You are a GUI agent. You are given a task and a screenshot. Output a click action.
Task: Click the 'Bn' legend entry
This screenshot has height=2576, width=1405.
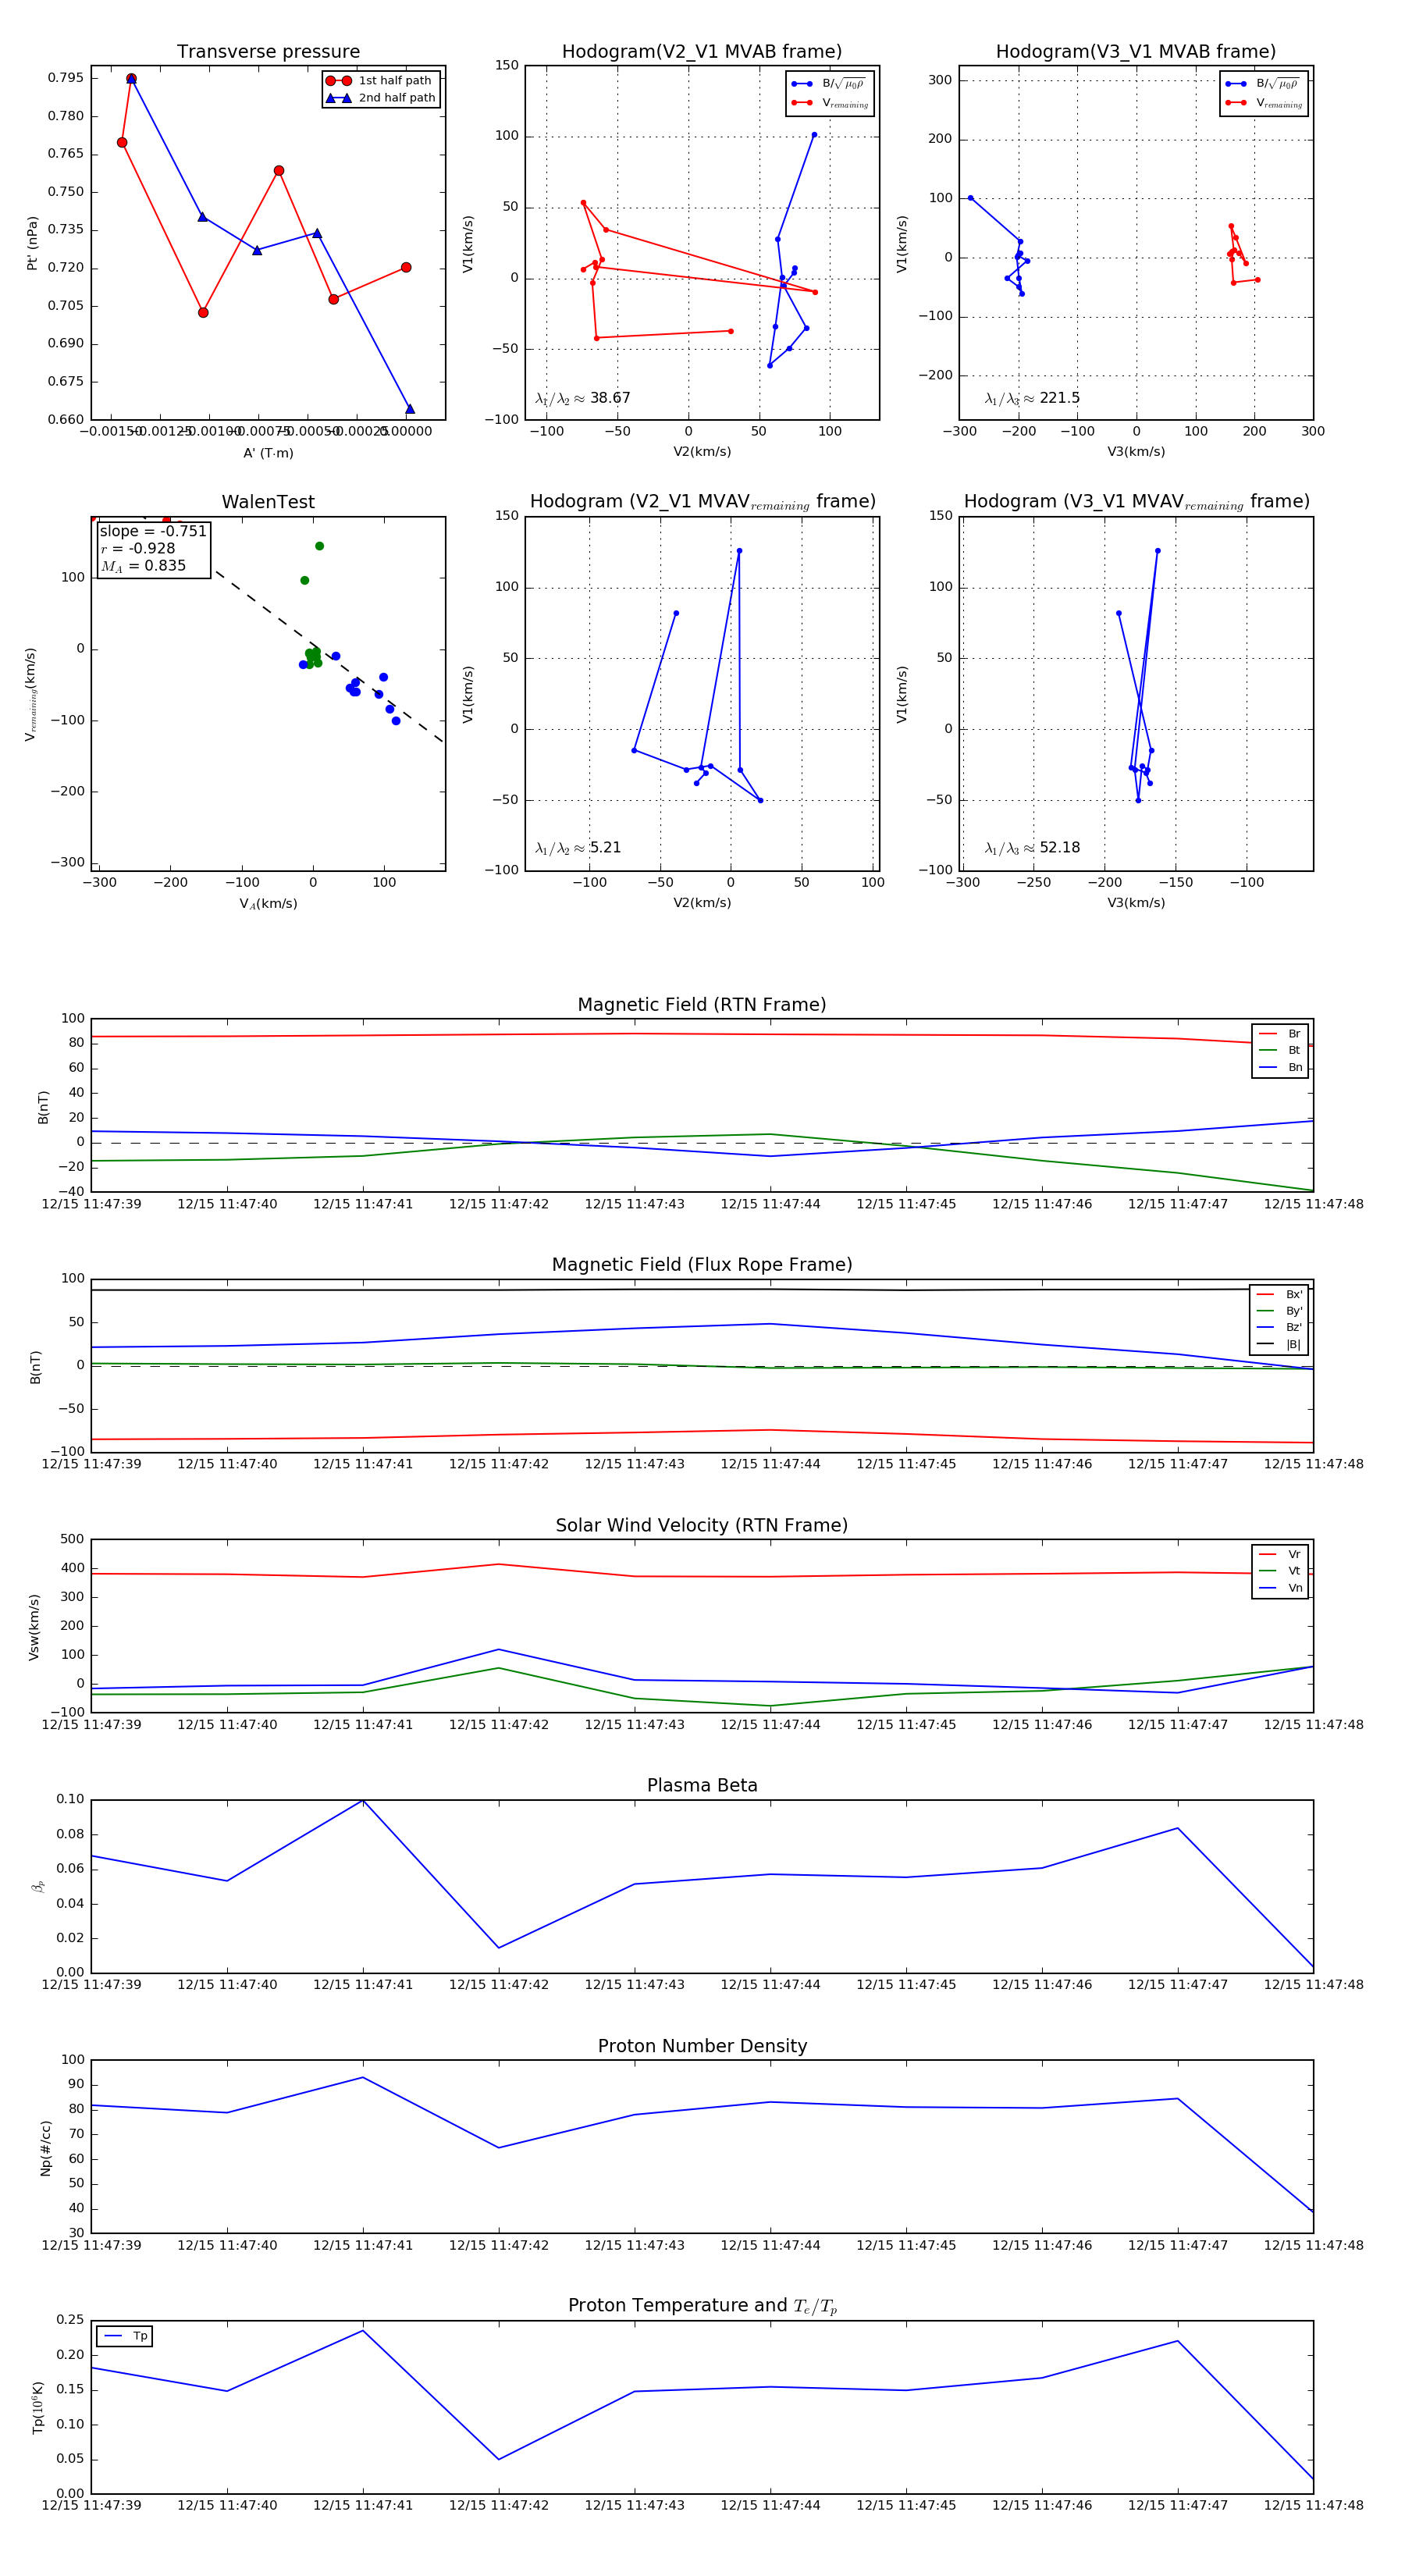1281,1068
